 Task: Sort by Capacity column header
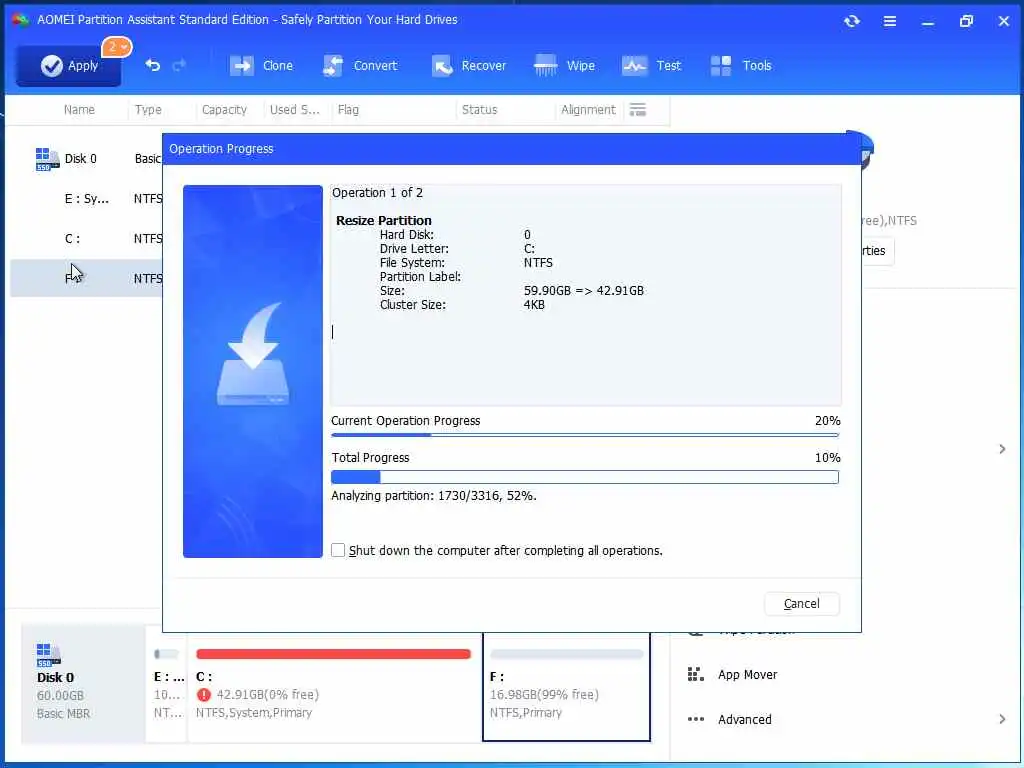pos(224,110)
